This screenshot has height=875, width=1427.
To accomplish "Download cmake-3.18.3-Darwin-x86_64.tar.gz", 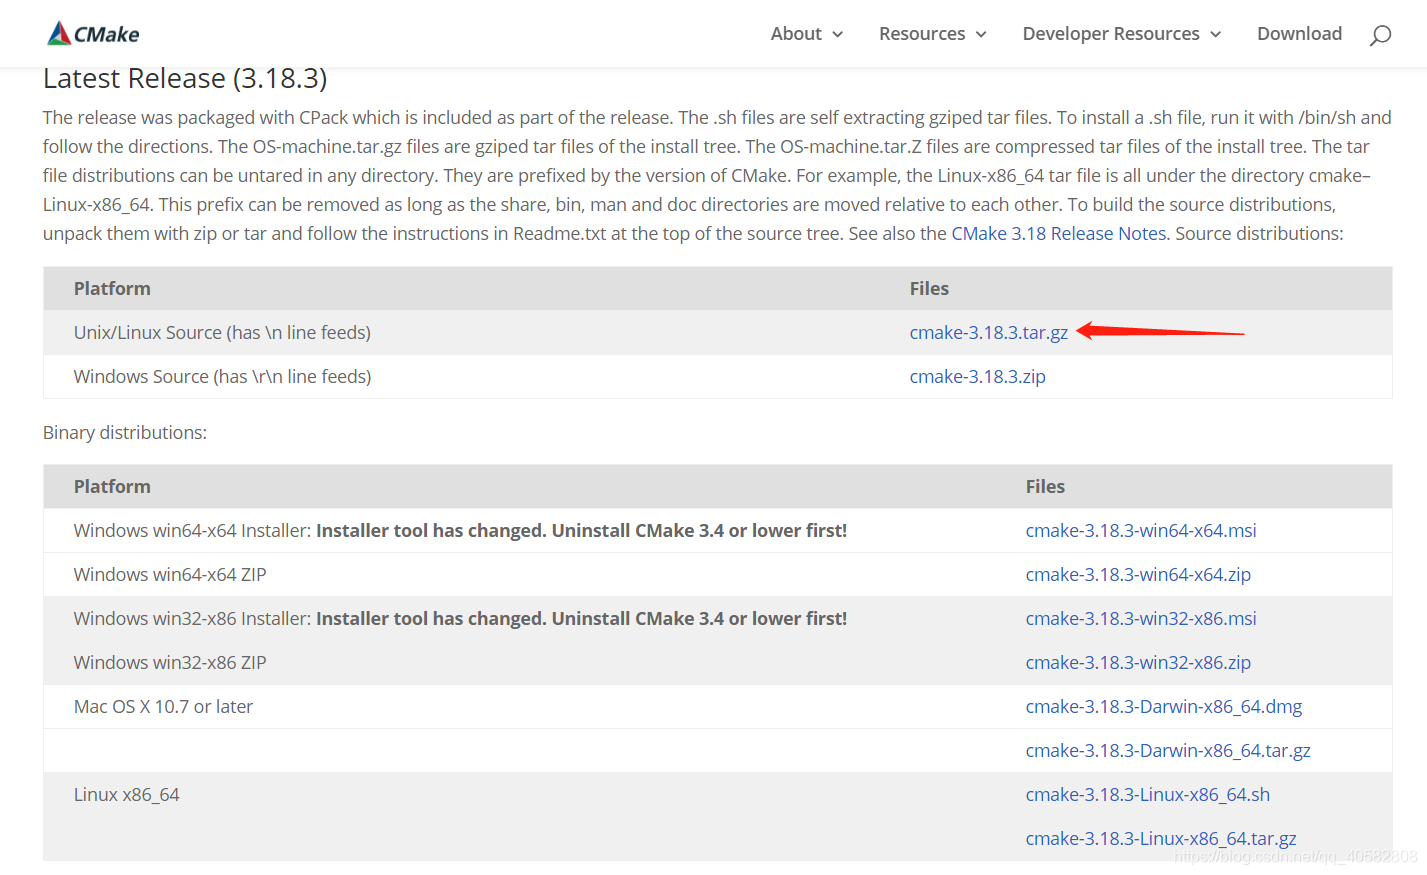I will coord(1167,750).
